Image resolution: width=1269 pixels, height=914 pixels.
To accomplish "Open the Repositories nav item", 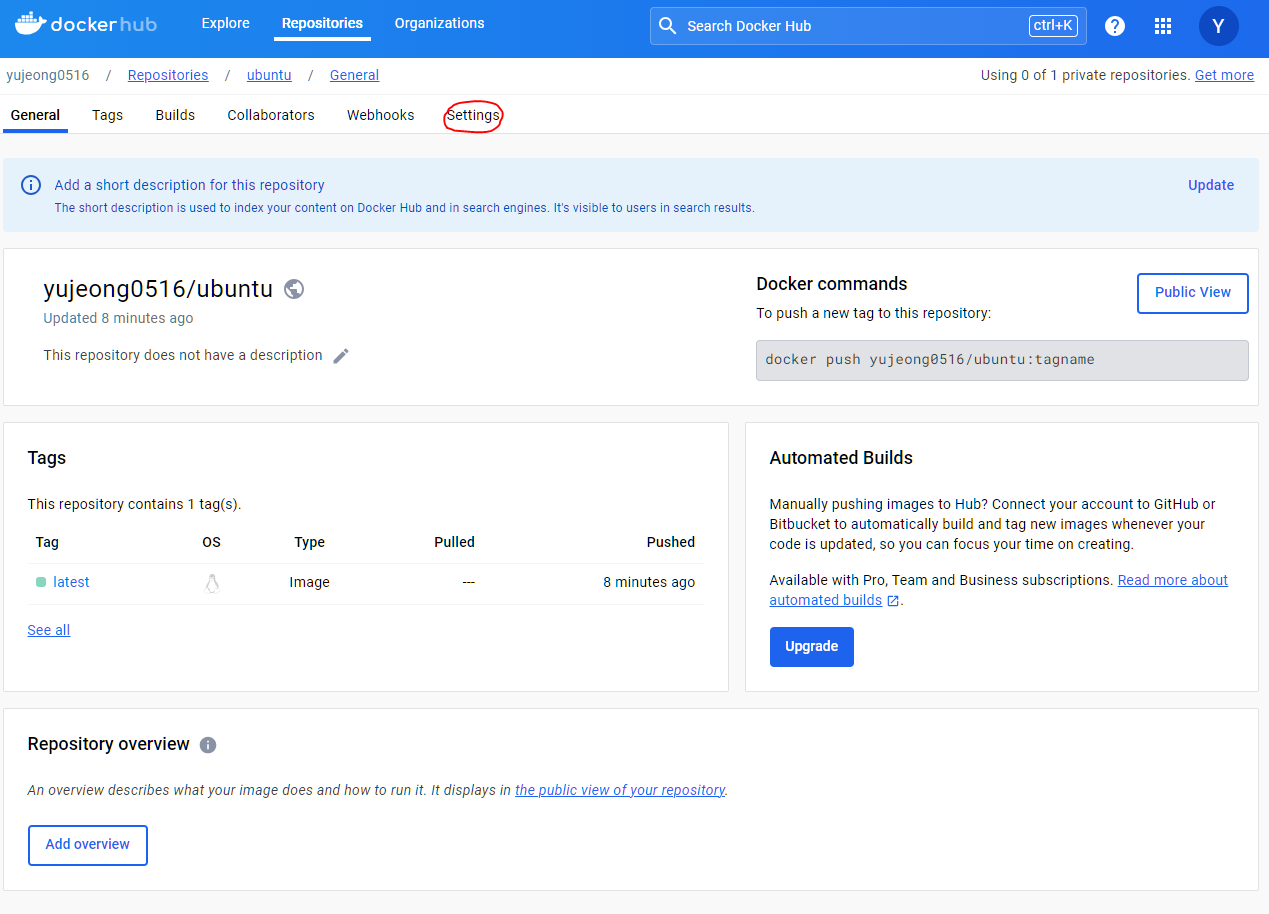I will pos(322,23).
